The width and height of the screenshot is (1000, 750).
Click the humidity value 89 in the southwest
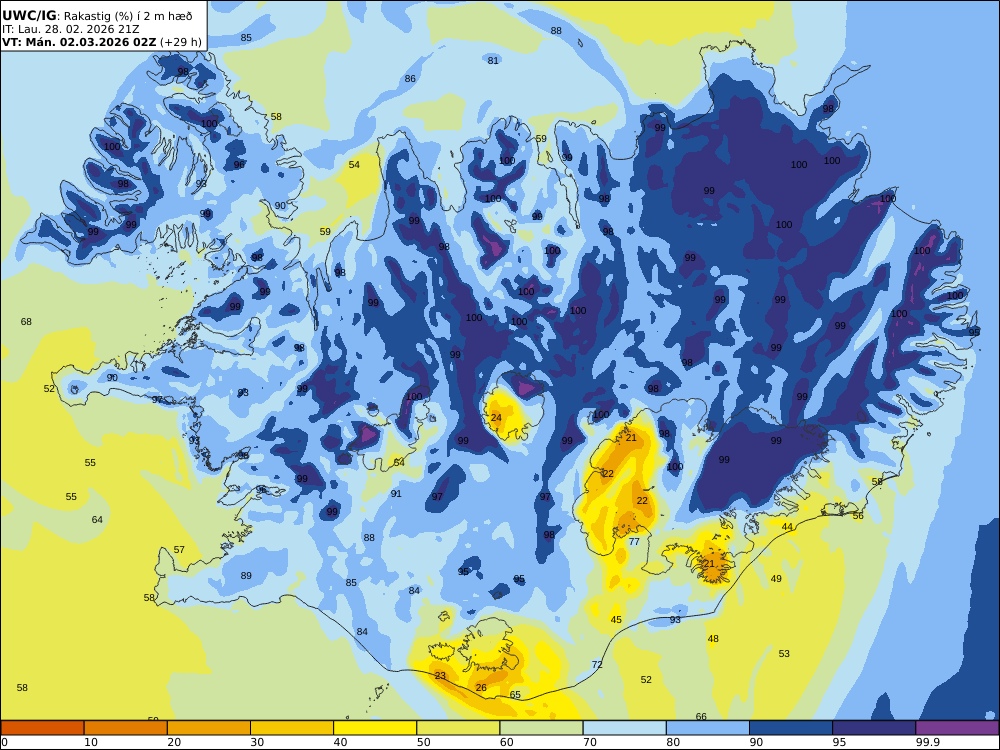pos(246,576)
